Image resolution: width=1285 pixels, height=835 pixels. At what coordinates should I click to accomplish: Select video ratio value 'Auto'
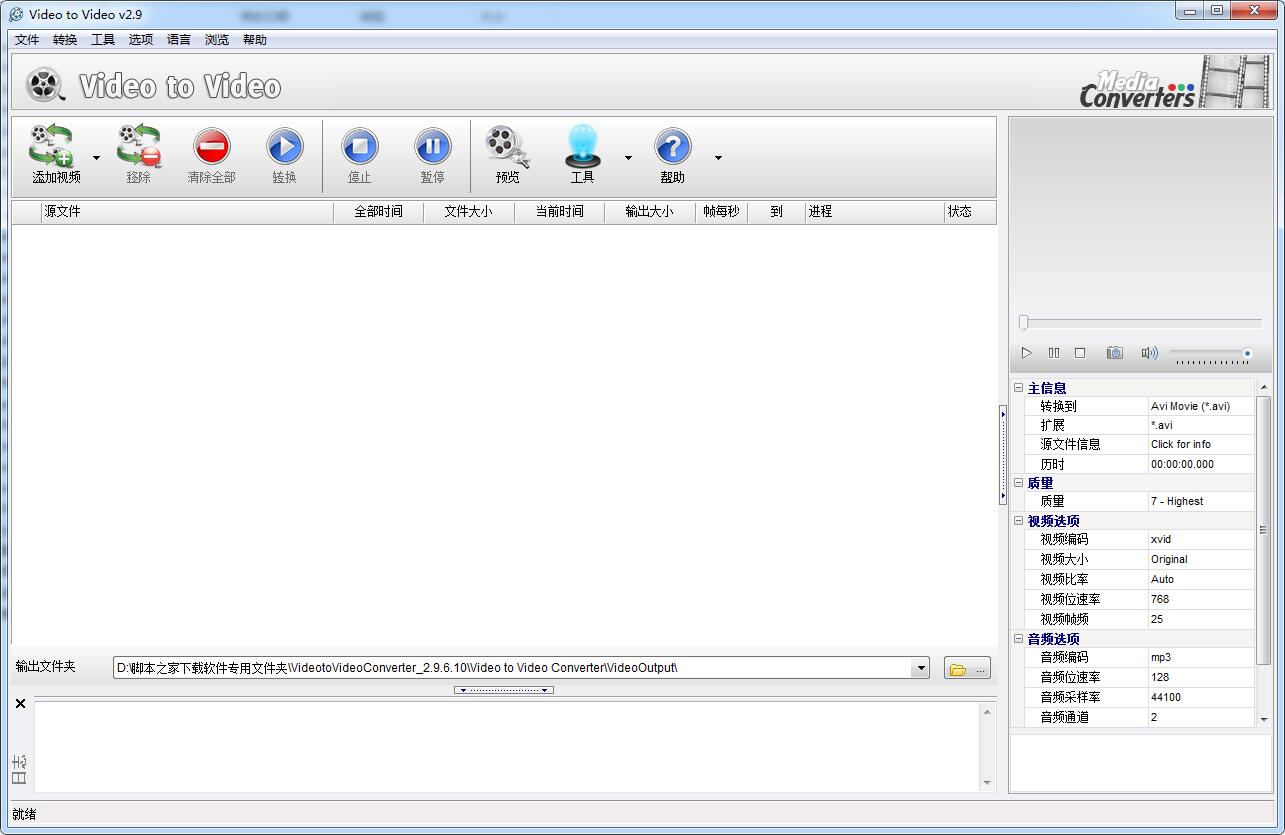pos(1201,580)
